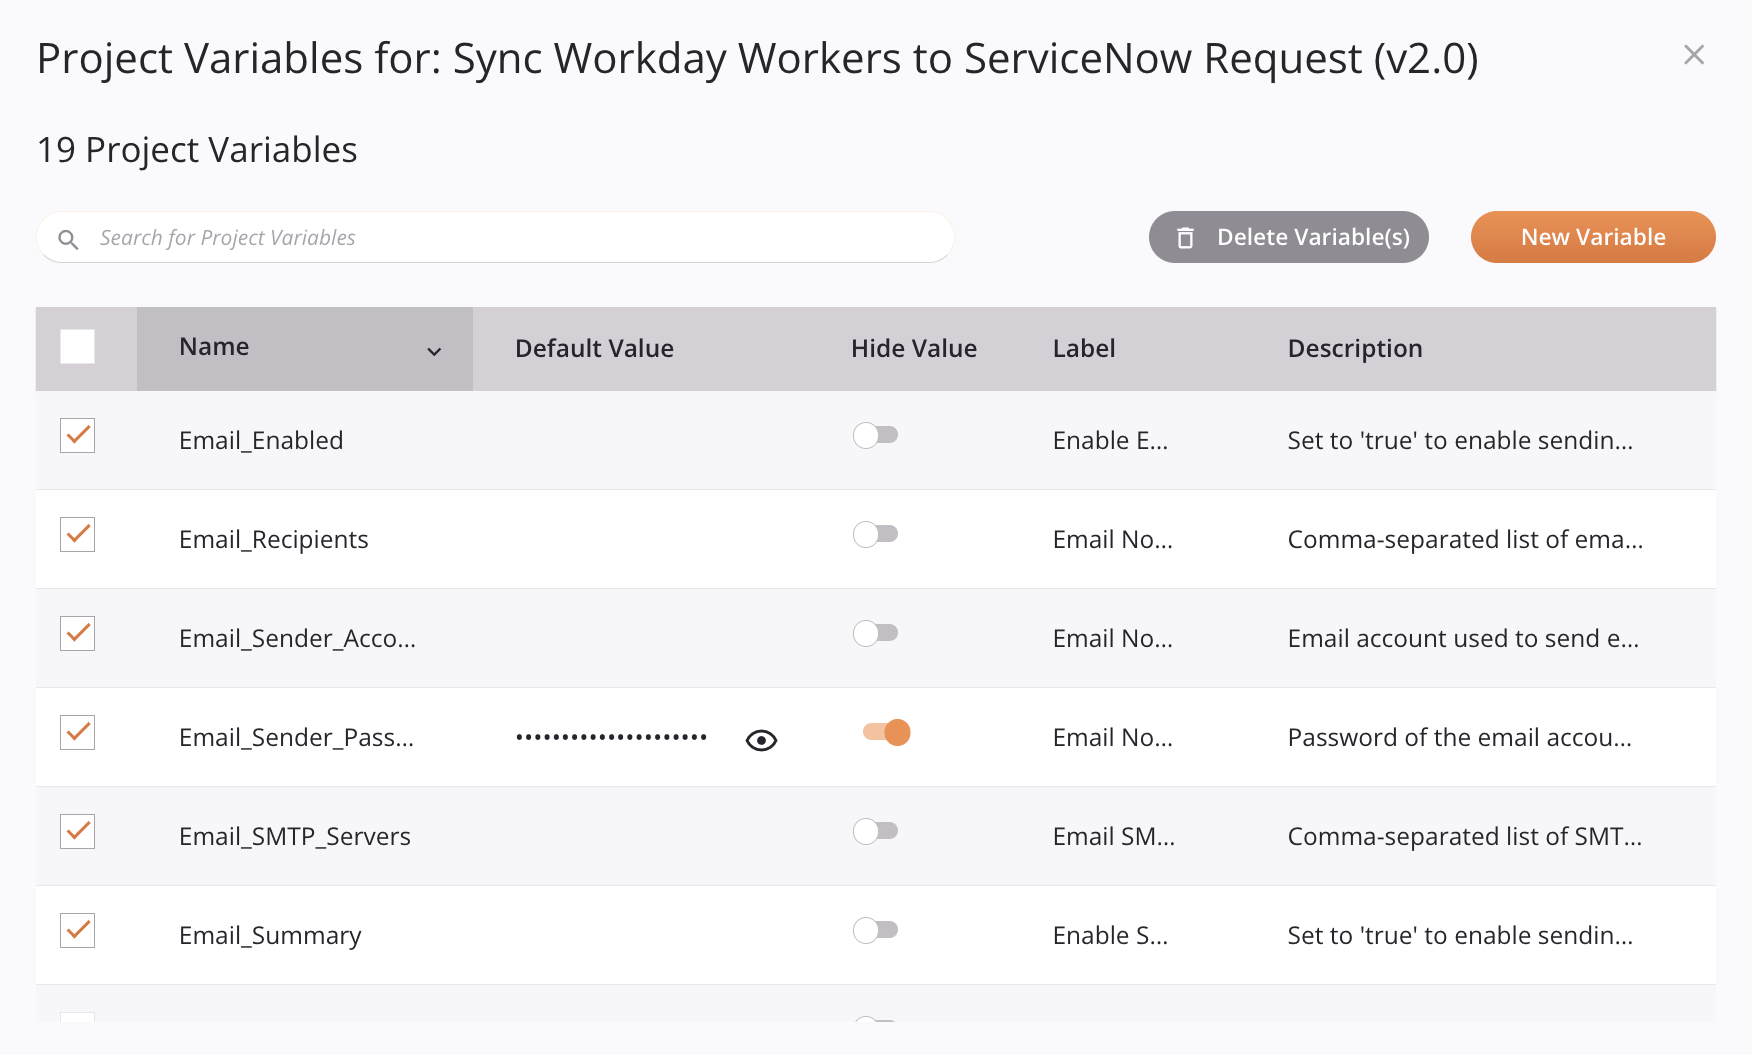This screenshot has height=1055, width=1752.
Task: Click the Default Value column header
Action: coord(594,348)
